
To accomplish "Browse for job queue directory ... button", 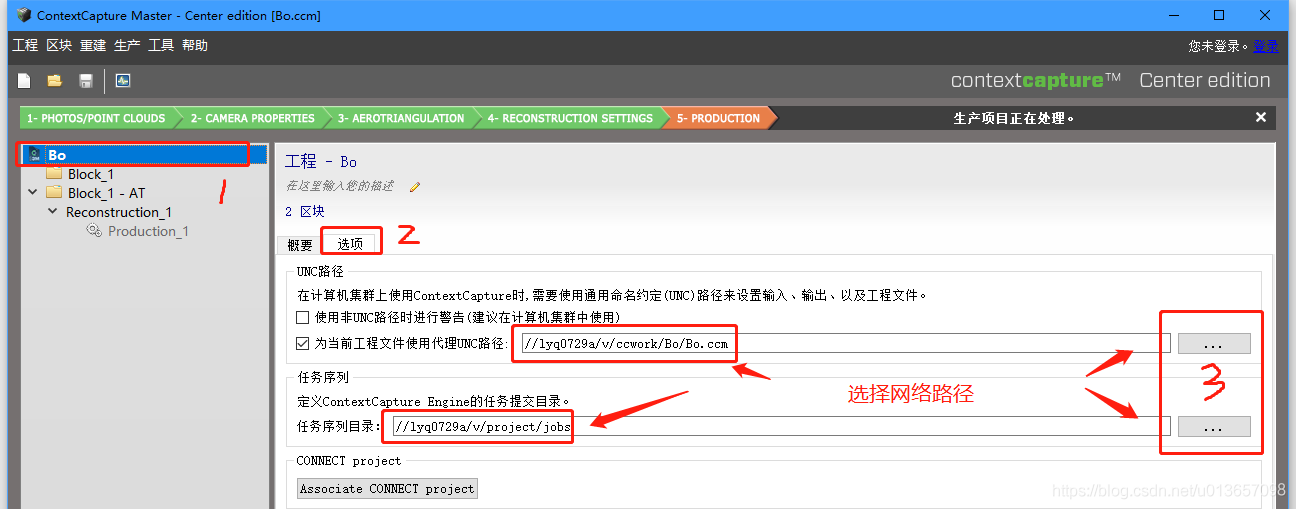I will tap(1214, 427).
